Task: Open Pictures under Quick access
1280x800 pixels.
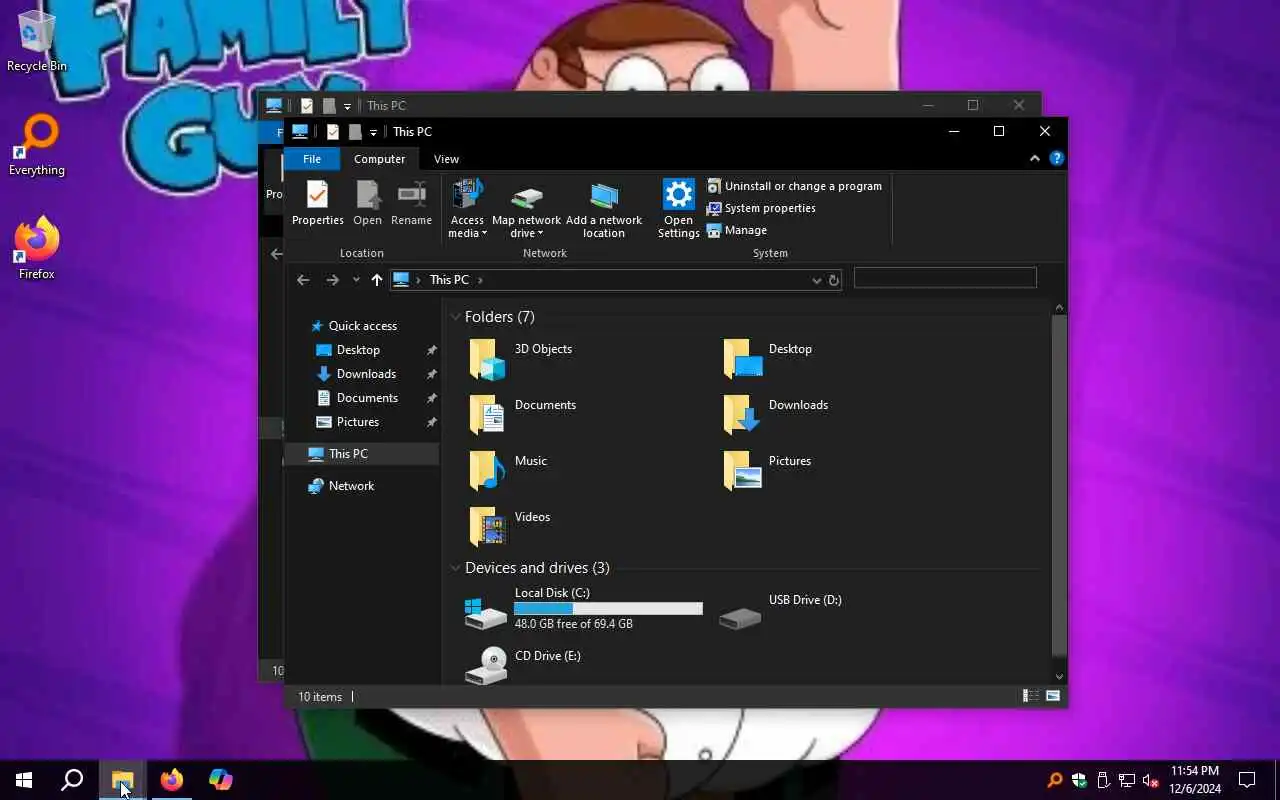Action: click(x=357, y=422)
